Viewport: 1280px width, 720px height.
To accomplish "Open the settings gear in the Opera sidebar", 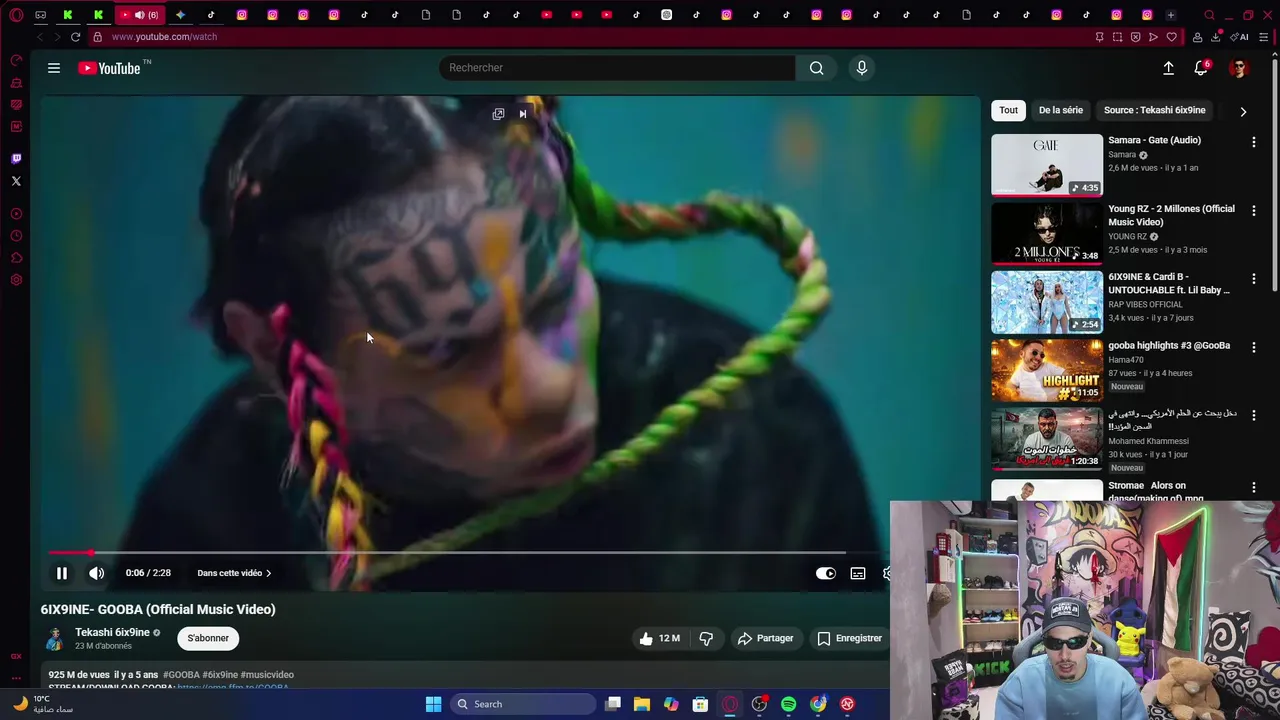I will tap(16, 280).
